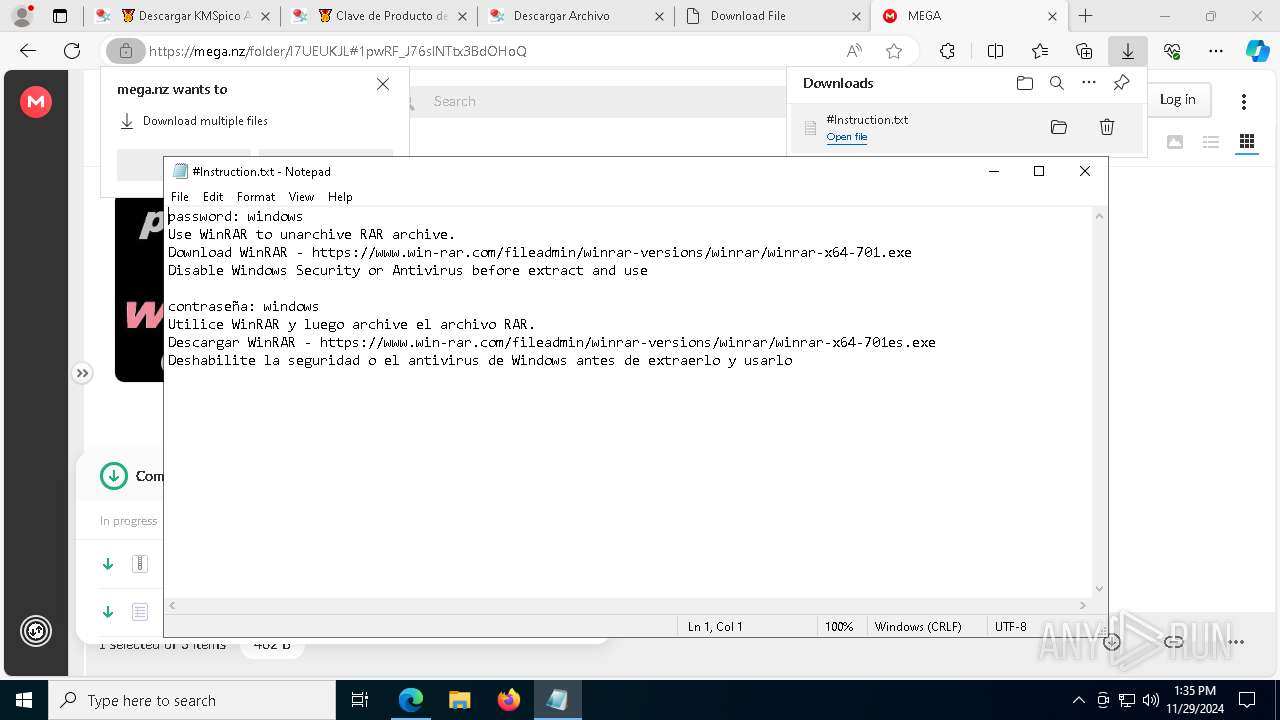
Task: Open Notepad Format menu
Action: click(256, 197)
